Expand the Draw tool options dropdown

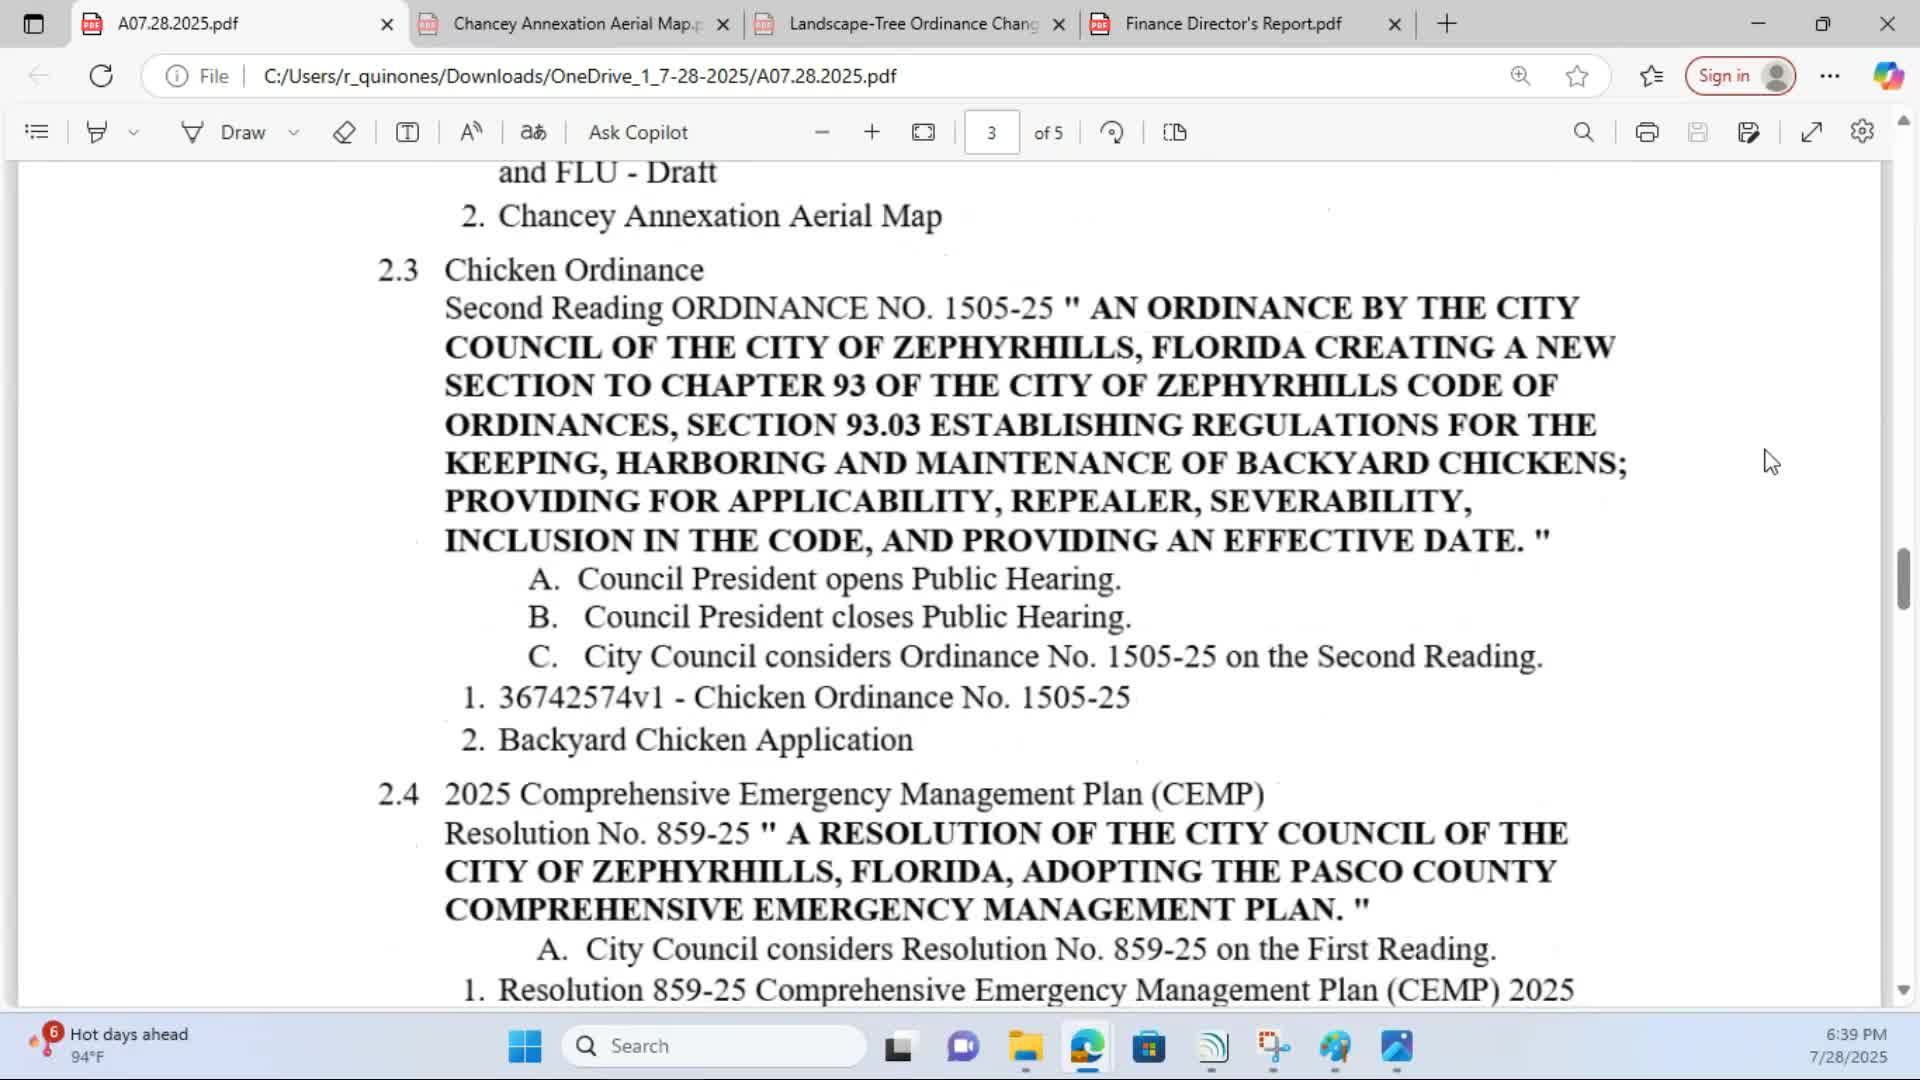(294, 132)
